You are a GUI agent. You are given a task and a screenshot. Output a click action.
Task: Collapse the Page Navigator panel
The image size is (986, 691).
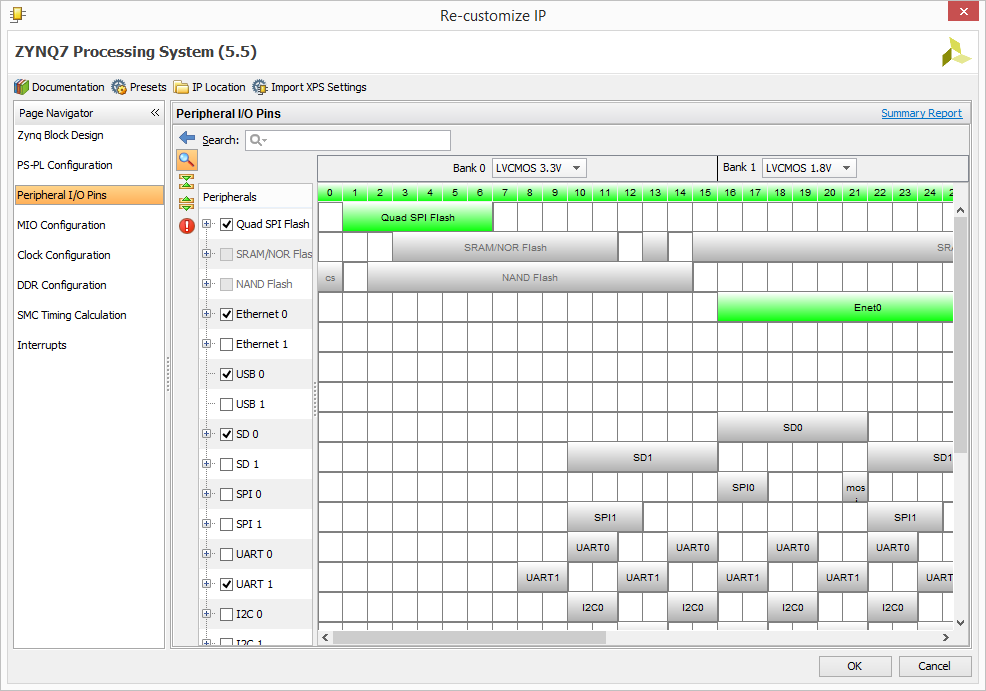coord(155,113)
